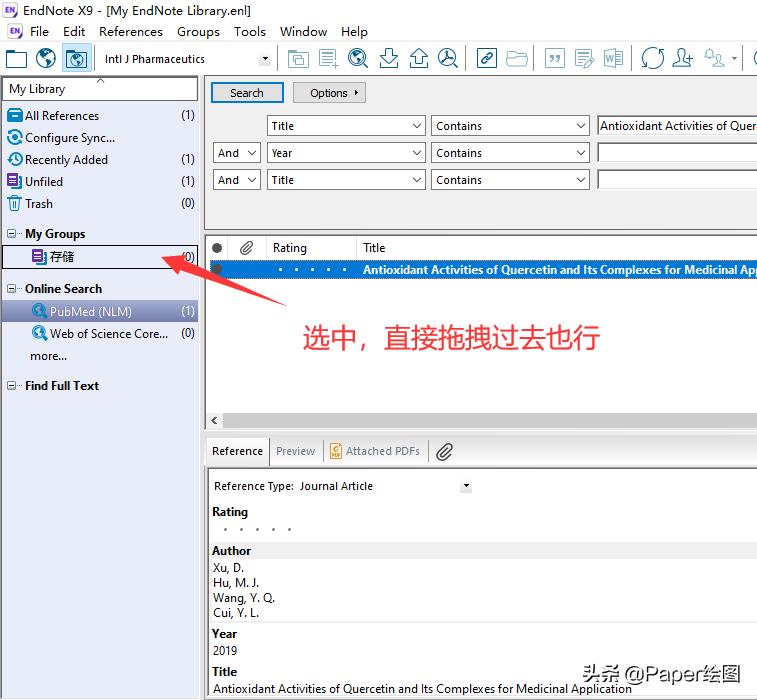Toggle read status dot of Antioxidant Activities row
The image size is (757, 700).
217,269
